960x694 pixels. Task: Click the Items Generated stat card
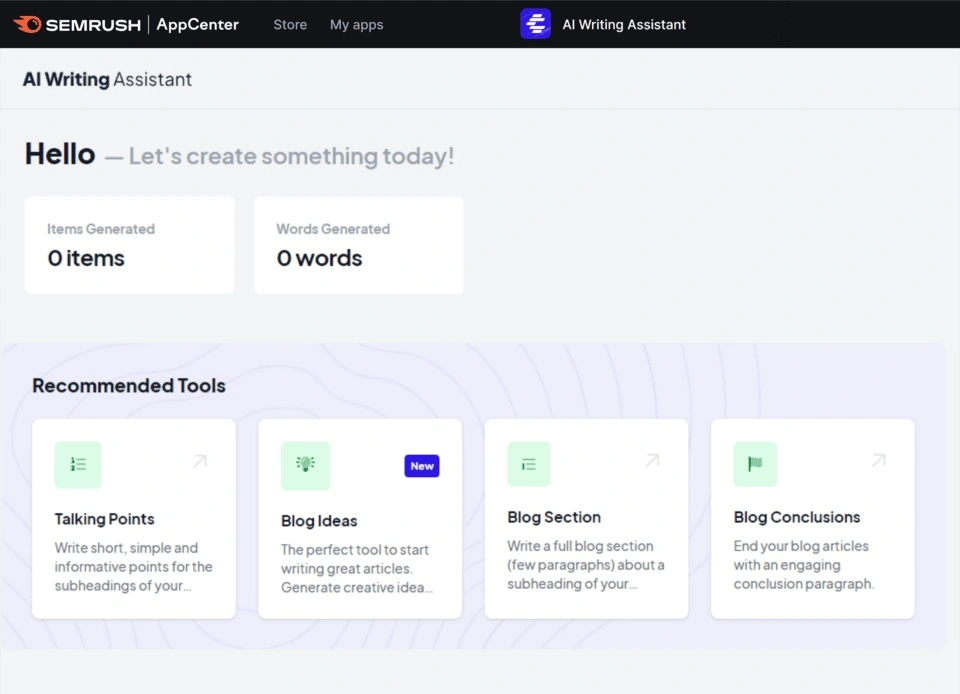coord(129,245)
